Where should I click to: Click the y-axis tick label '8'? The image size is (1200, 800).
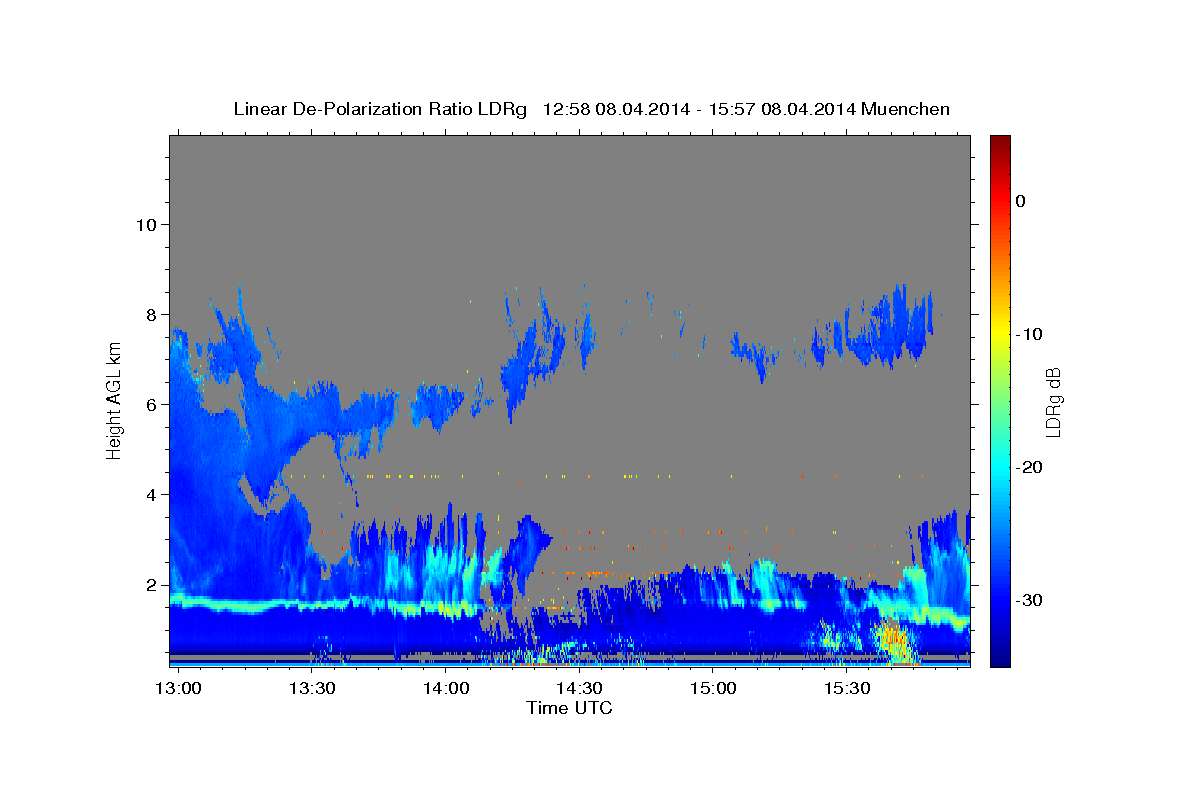[x=151, y=314]
